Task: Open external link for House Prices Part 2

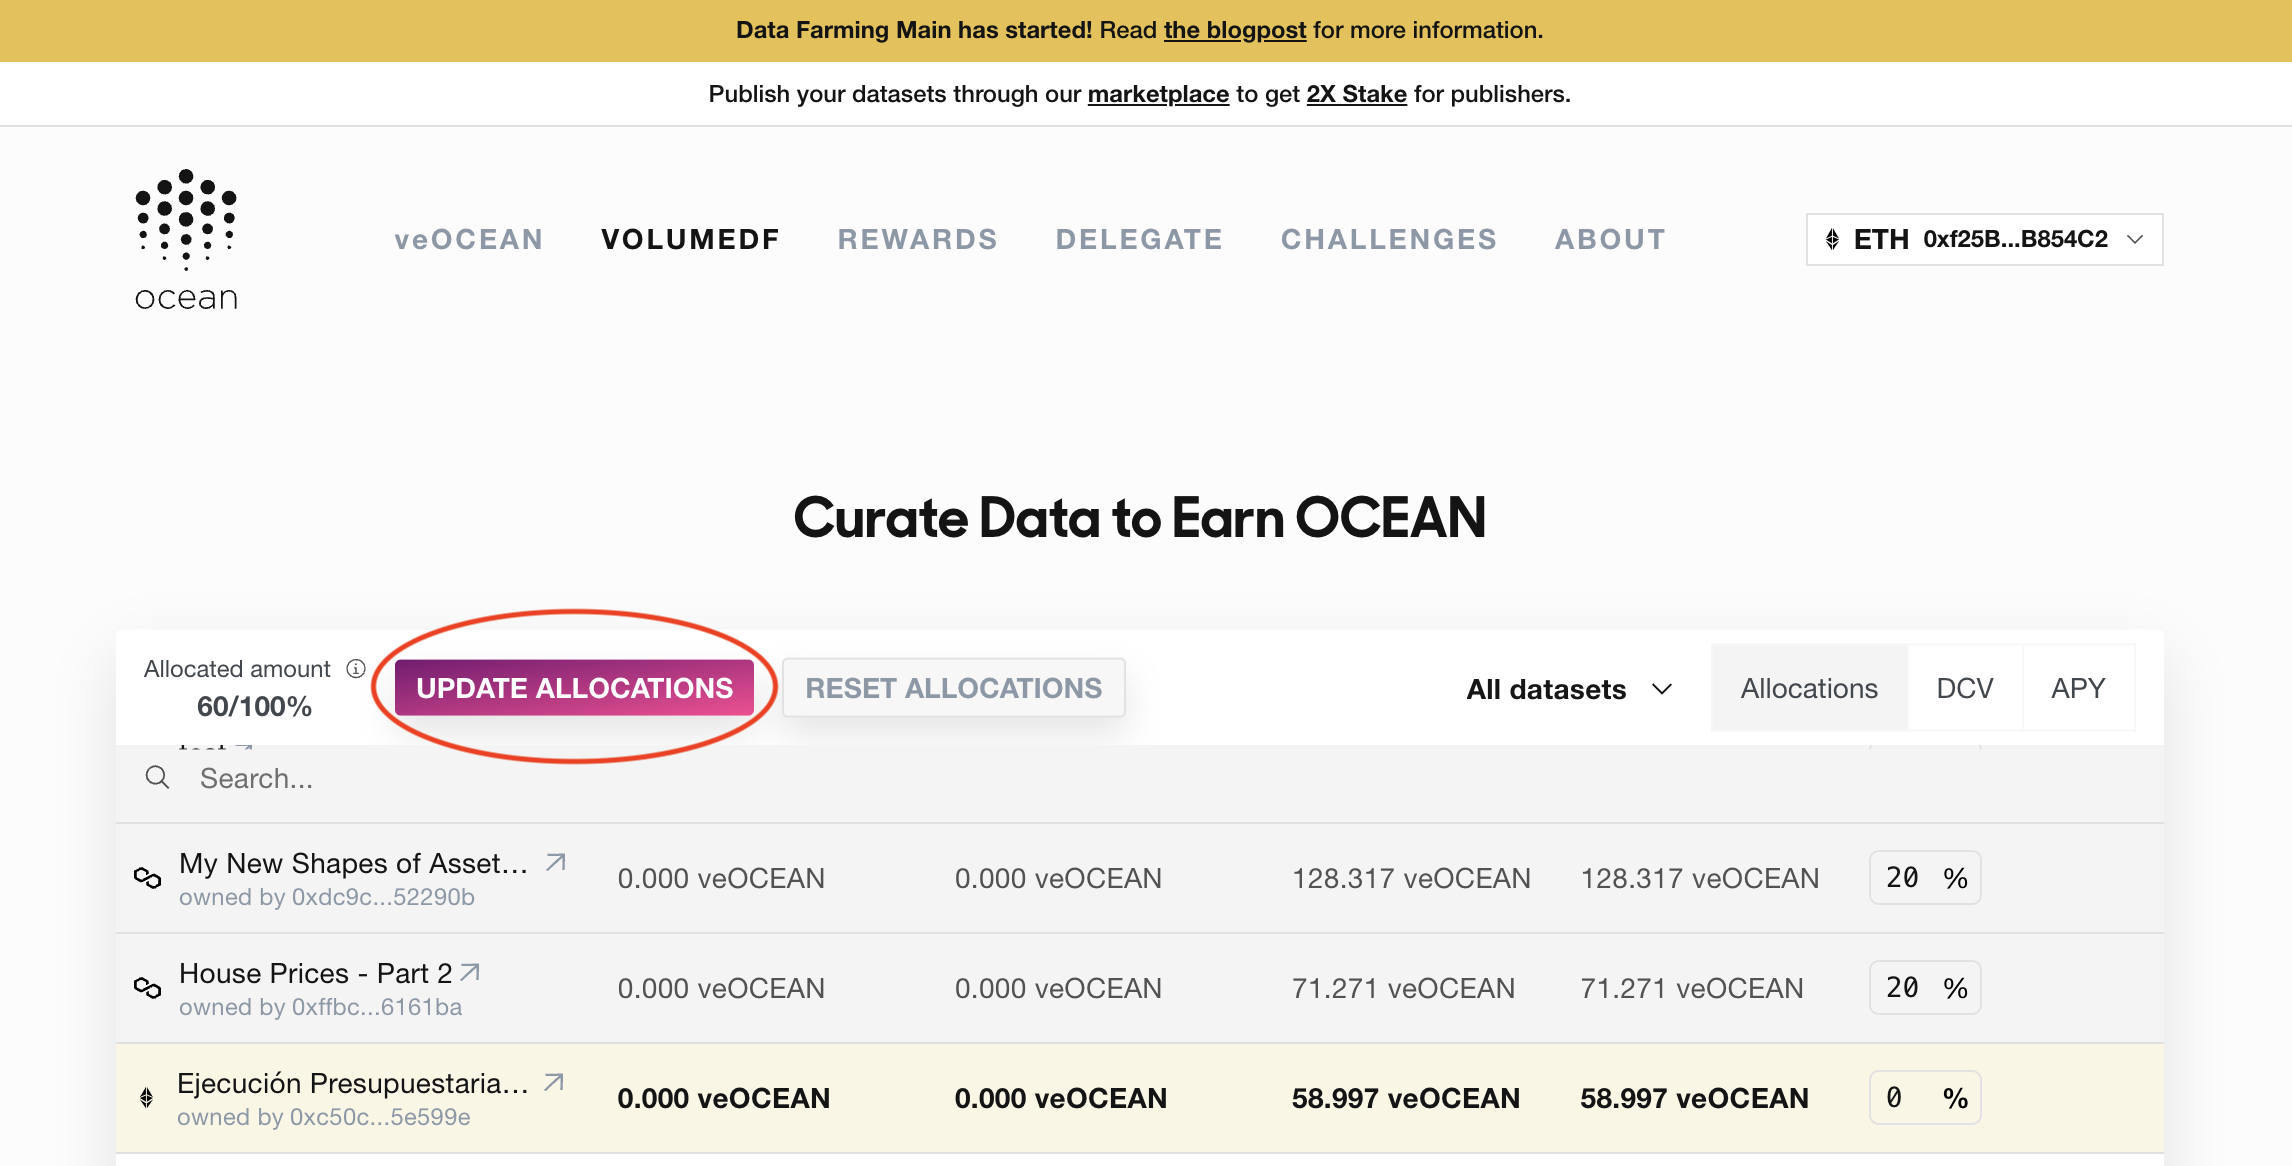Action: (470, 972)
